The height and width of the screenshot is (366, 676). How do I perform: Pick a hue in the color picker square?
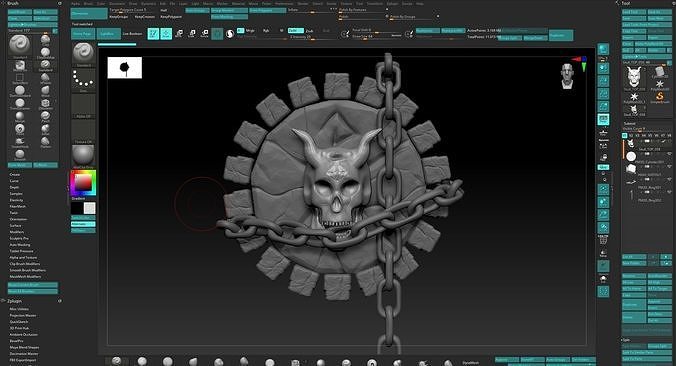(83, 183)
